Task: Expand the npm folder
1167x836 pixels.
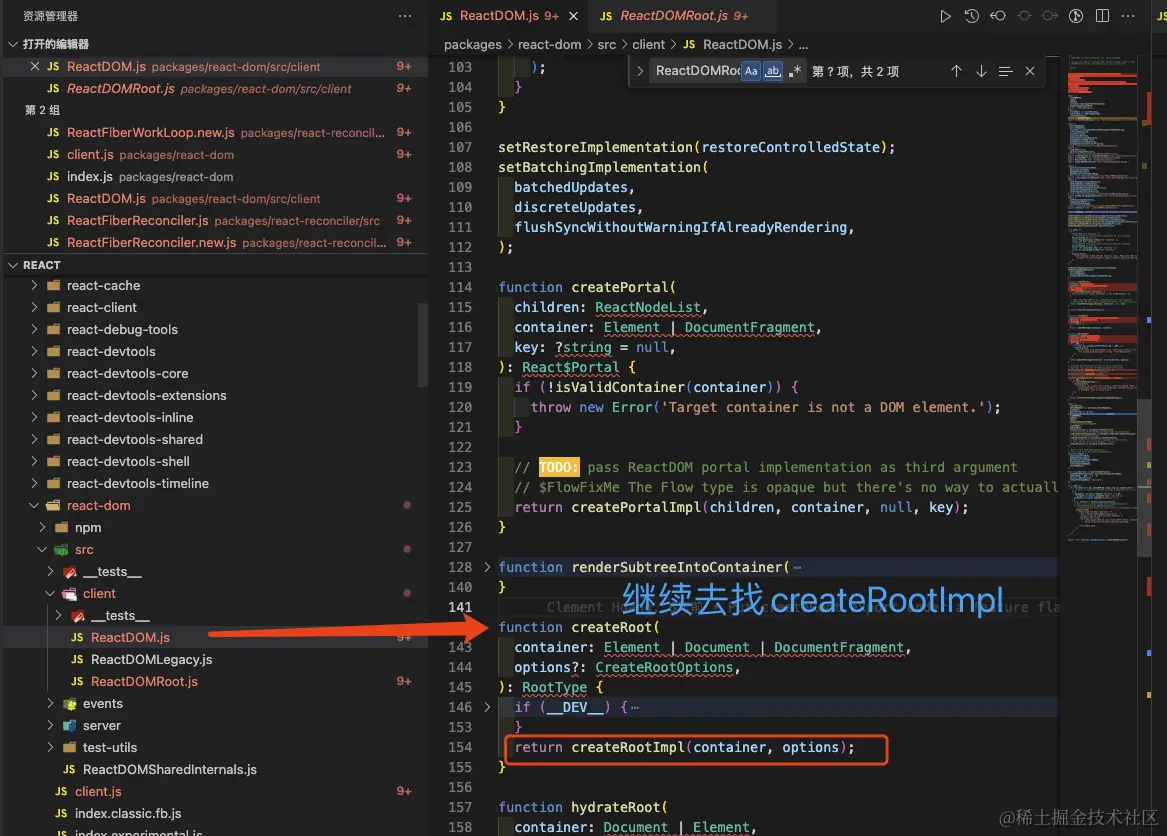Action: (42, 527)
